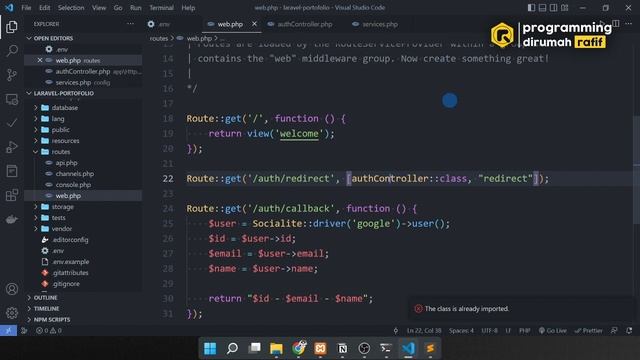
Task: Open the Docker view in activity bar
Action: click(x=12, y=219)
